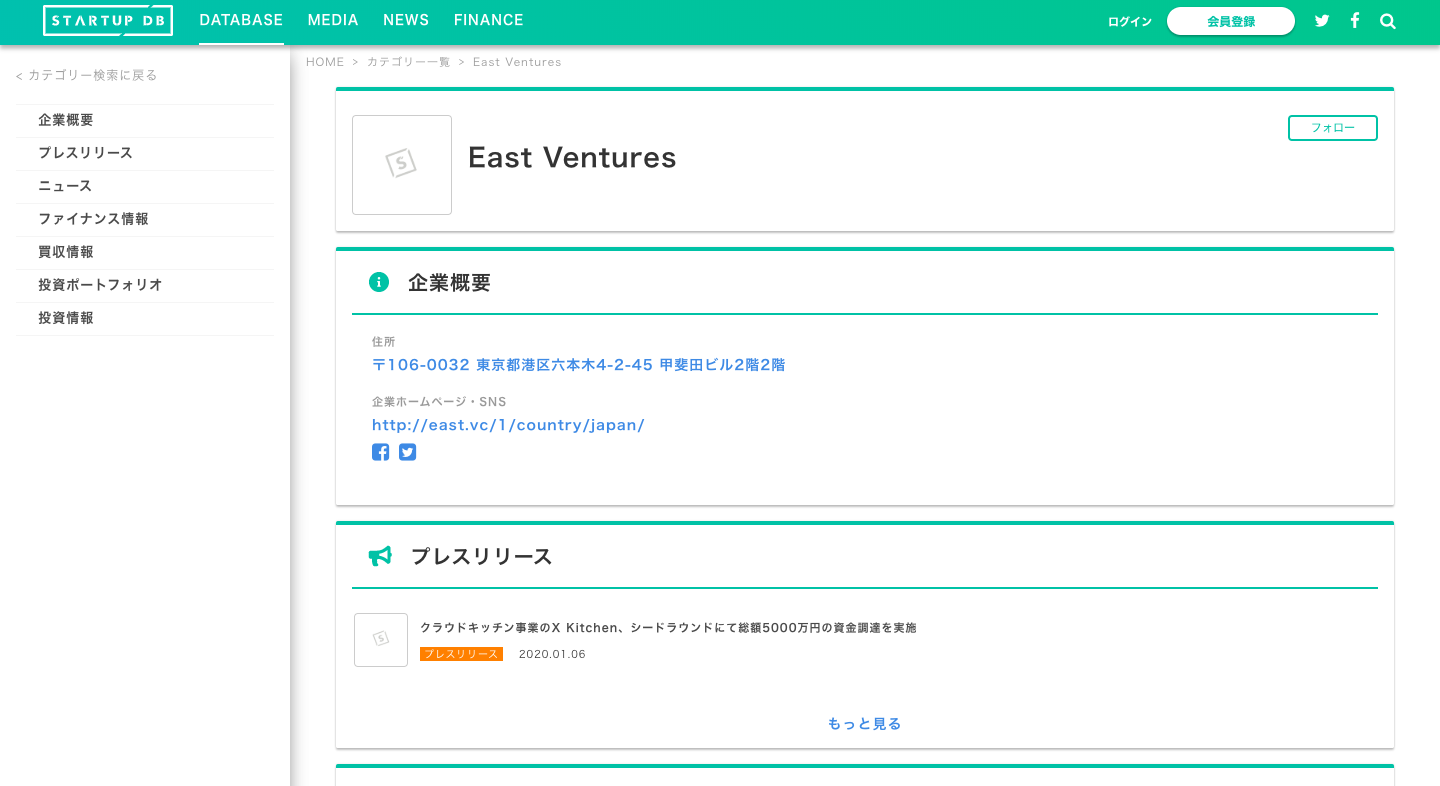Image resolution: width=1440 pixels, height=786 pixels.
Task: Click もっと見る to view more press releases
Action: tap(863, 723)
